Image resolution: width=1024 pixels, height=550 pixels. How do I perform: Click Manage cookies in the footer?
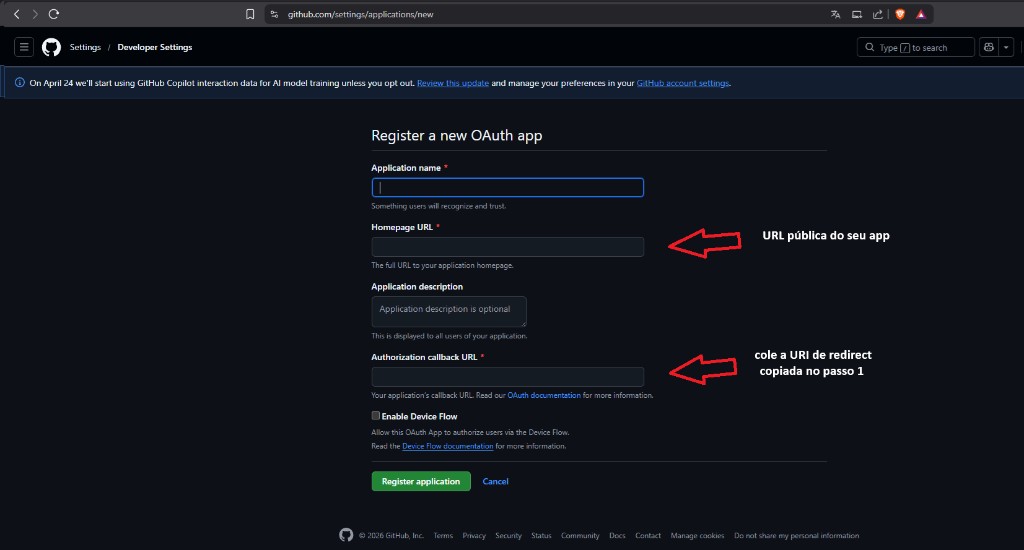click(697, 536)
